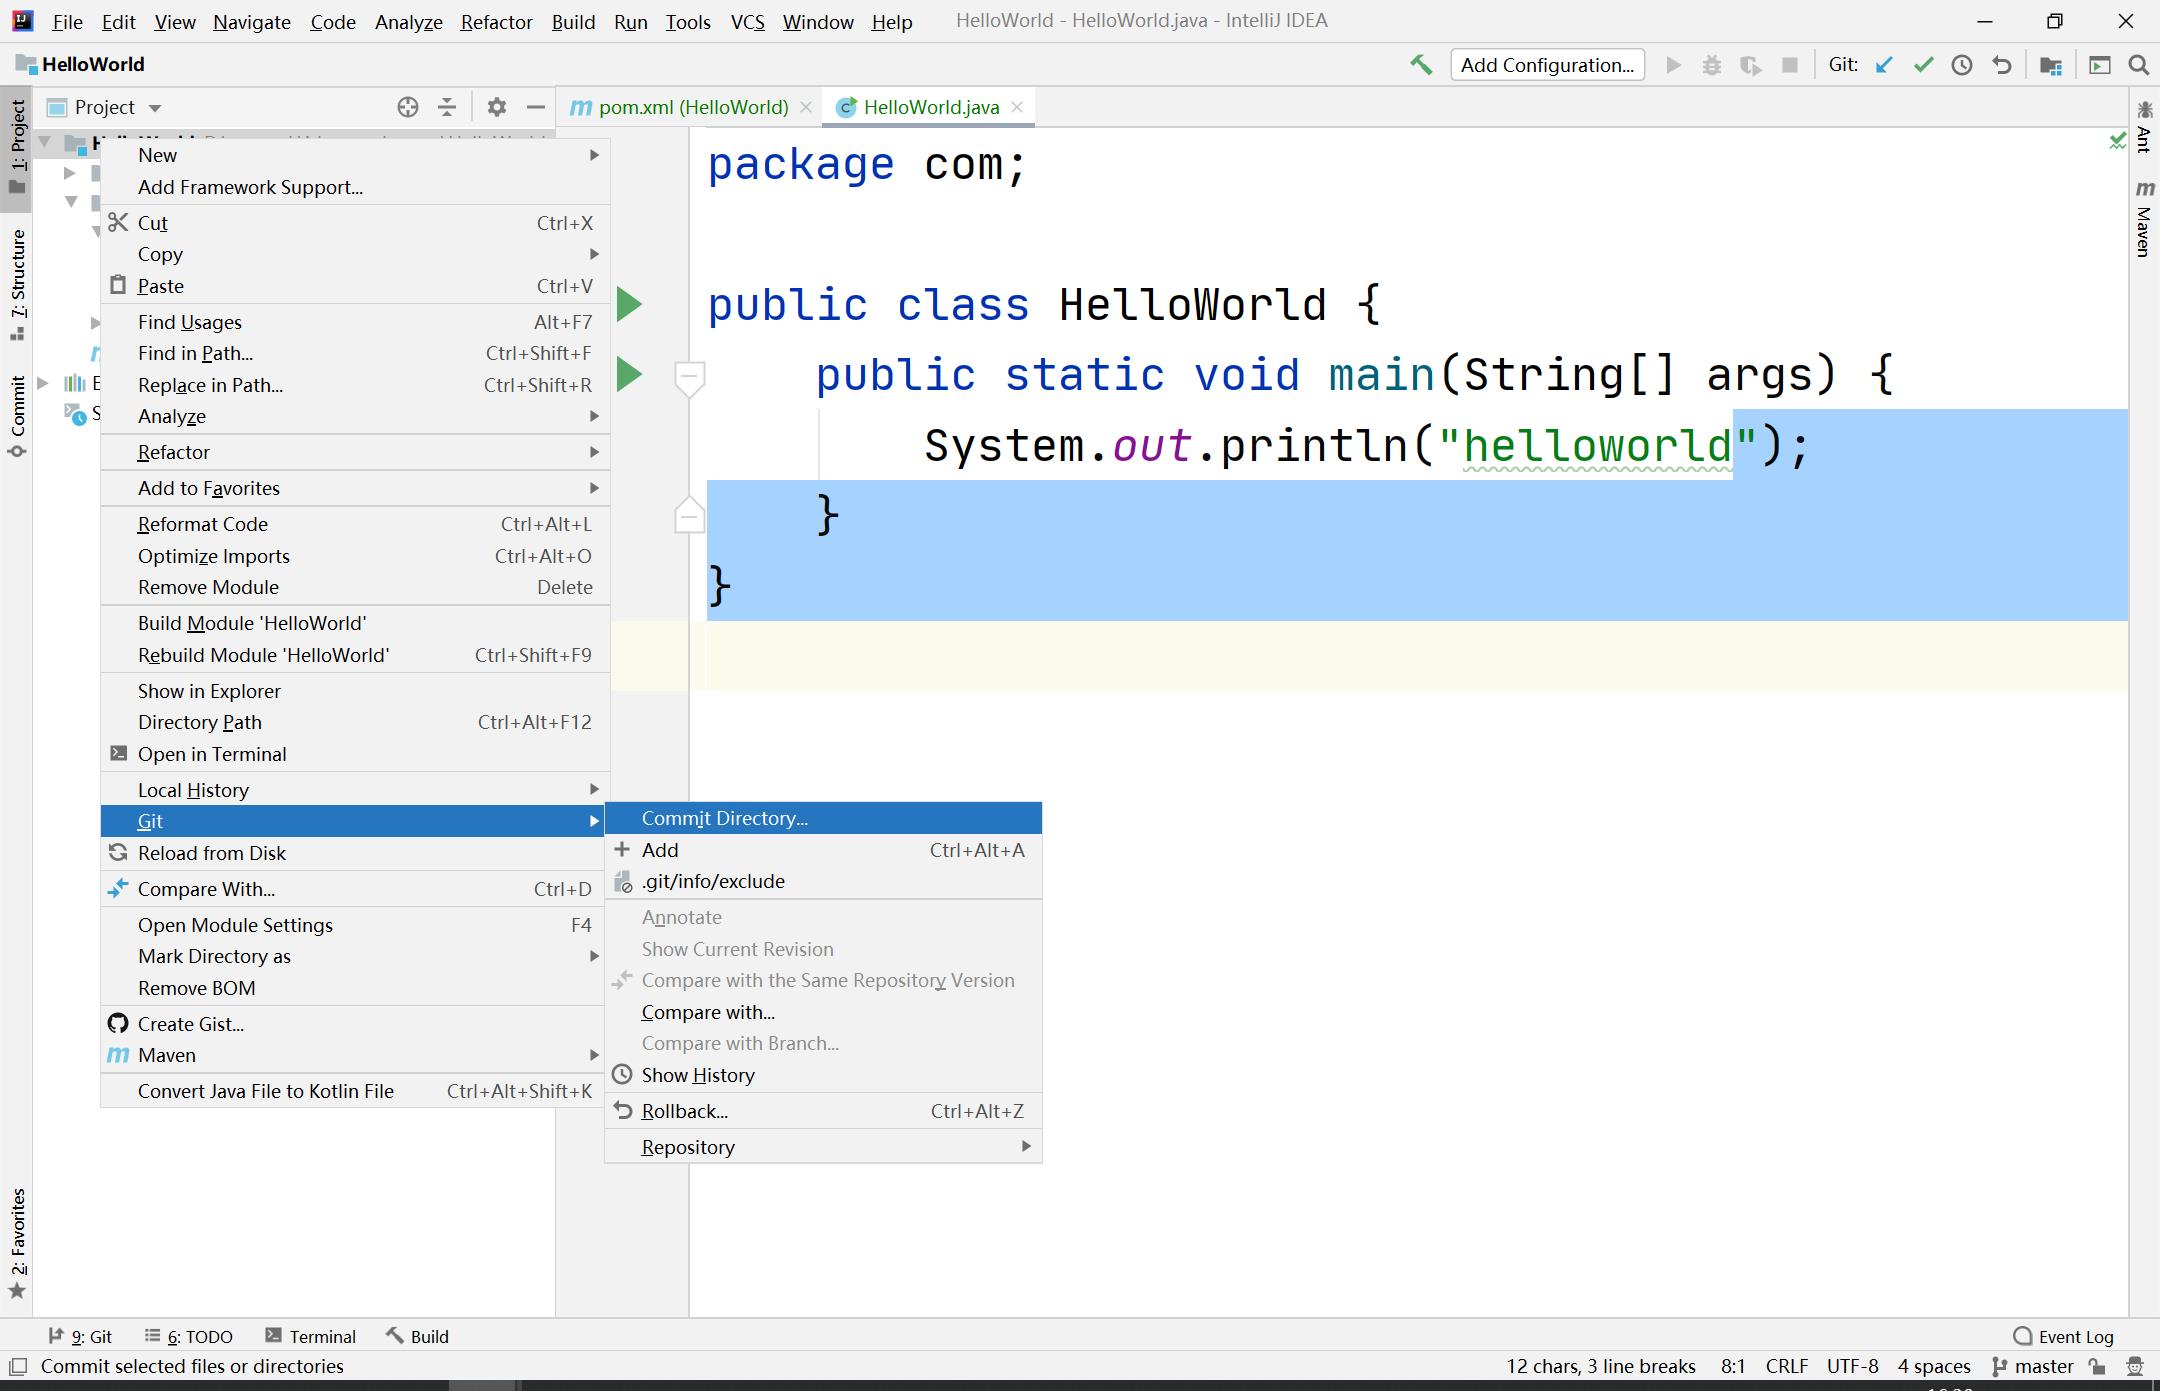The image size is (2160, 1391).
Task: Choose Add in the Git submenu
Action: point(824,850)
